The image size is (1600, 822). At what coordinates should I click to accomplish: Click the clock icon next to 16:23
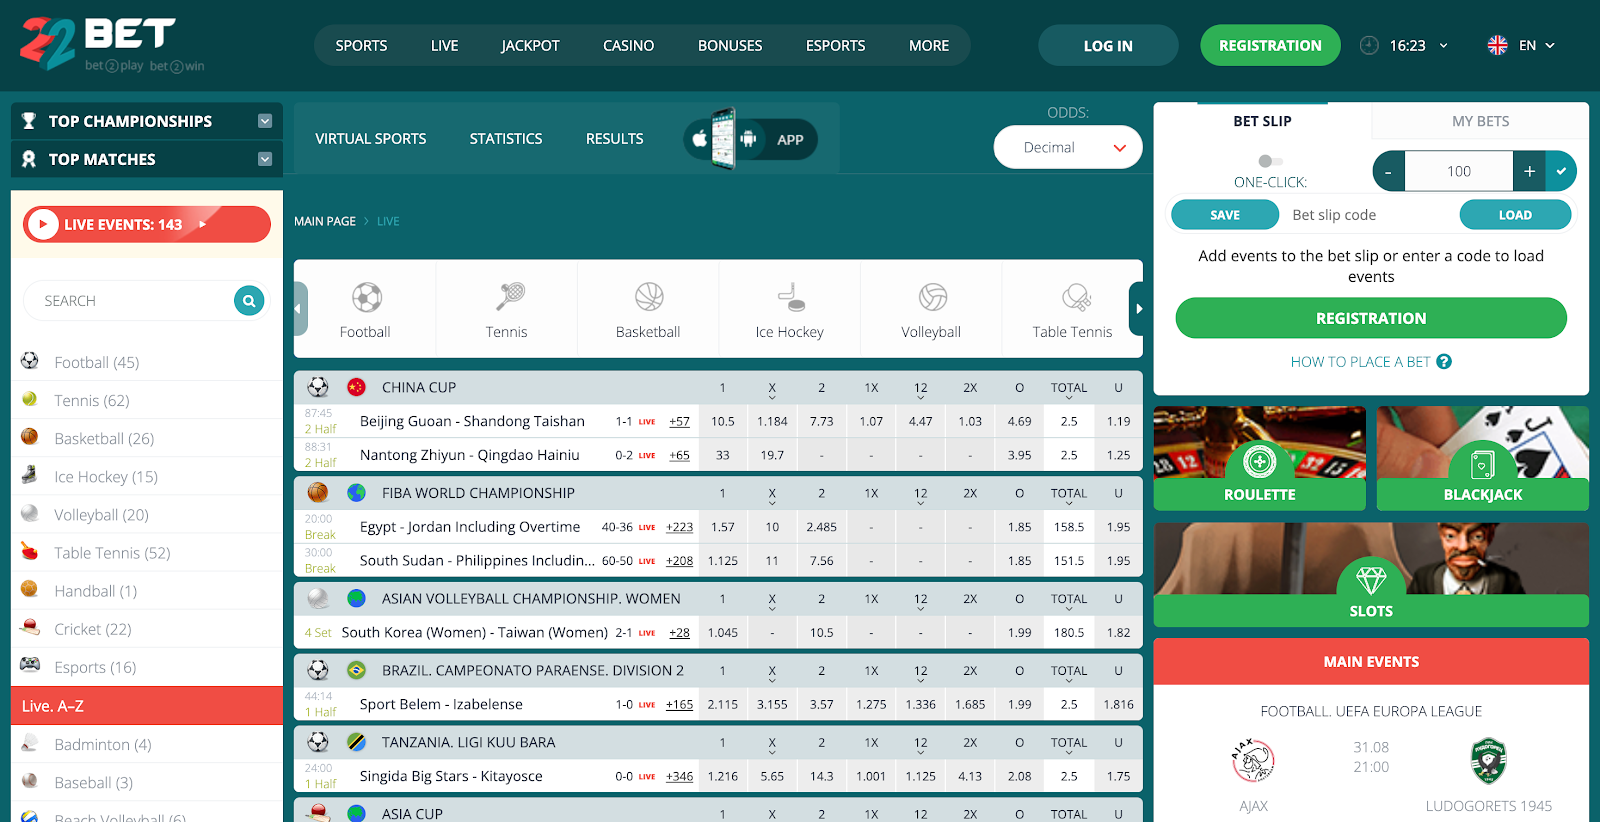coord(1369,45)
